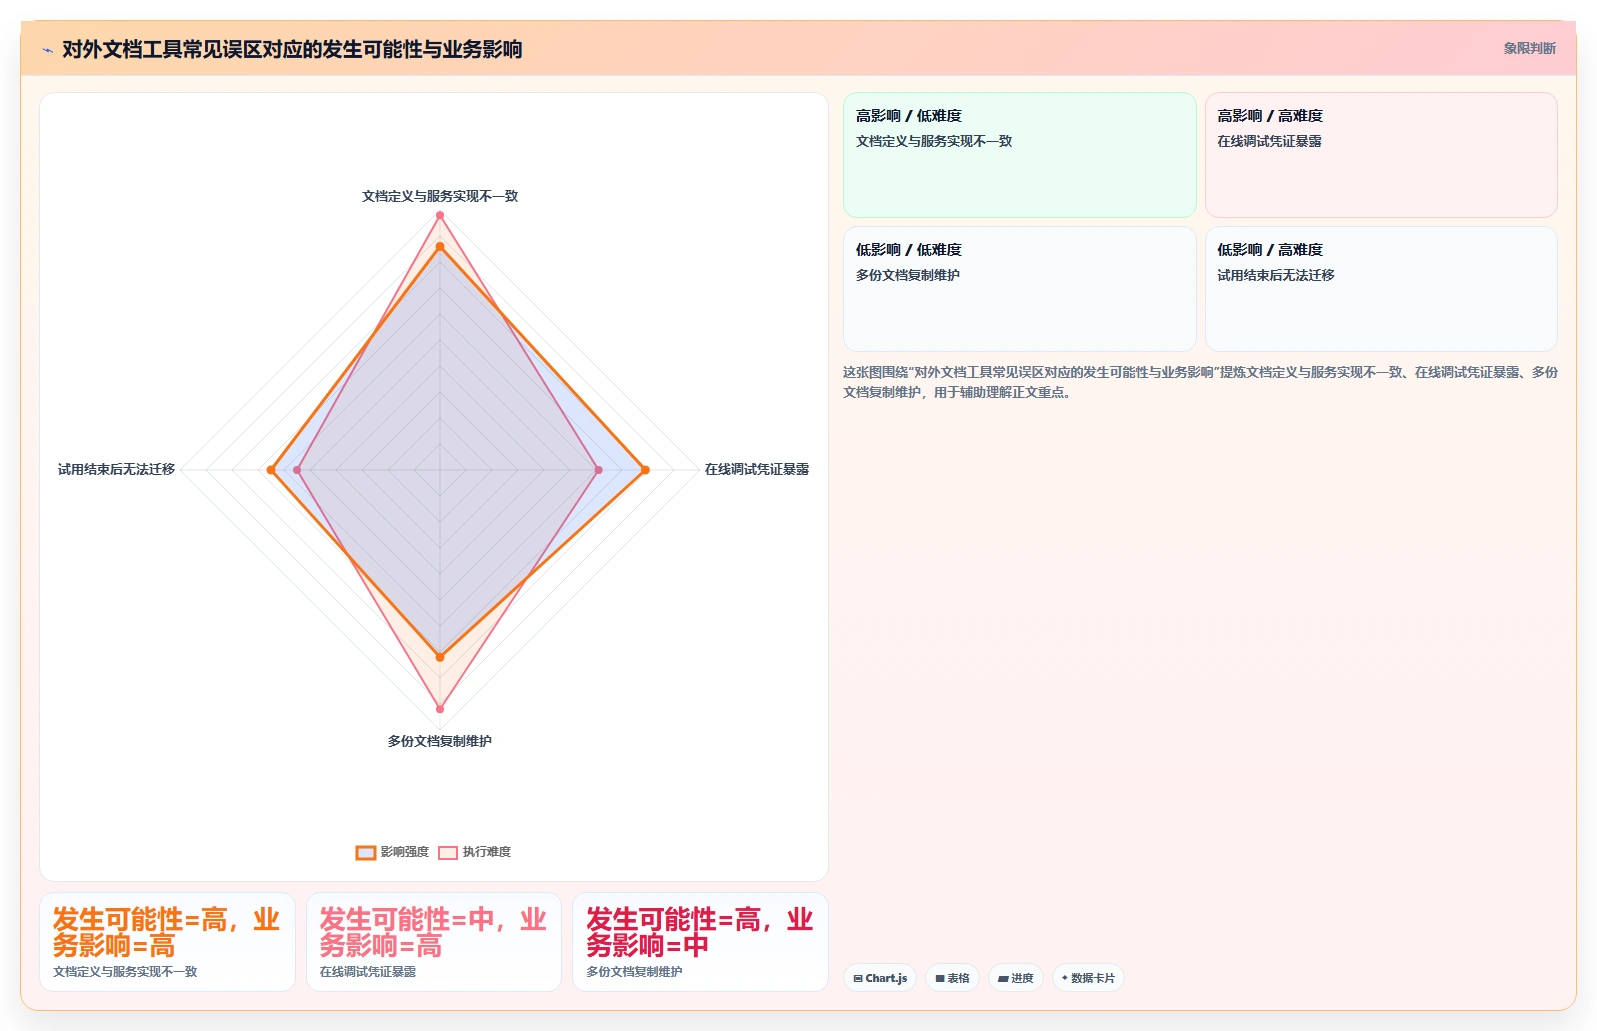This screenshot has height=1031, width=1597.
Task: Click the Chart.js chip
Action: 880,978
